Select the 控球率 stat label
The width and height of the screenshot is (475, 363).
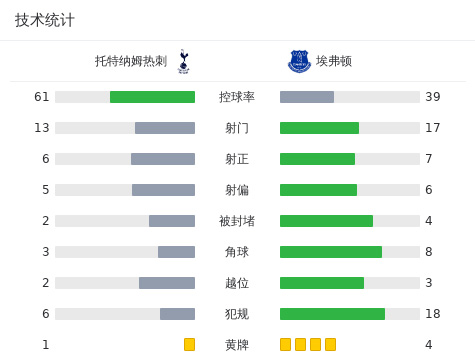click(x=237, y=97)
